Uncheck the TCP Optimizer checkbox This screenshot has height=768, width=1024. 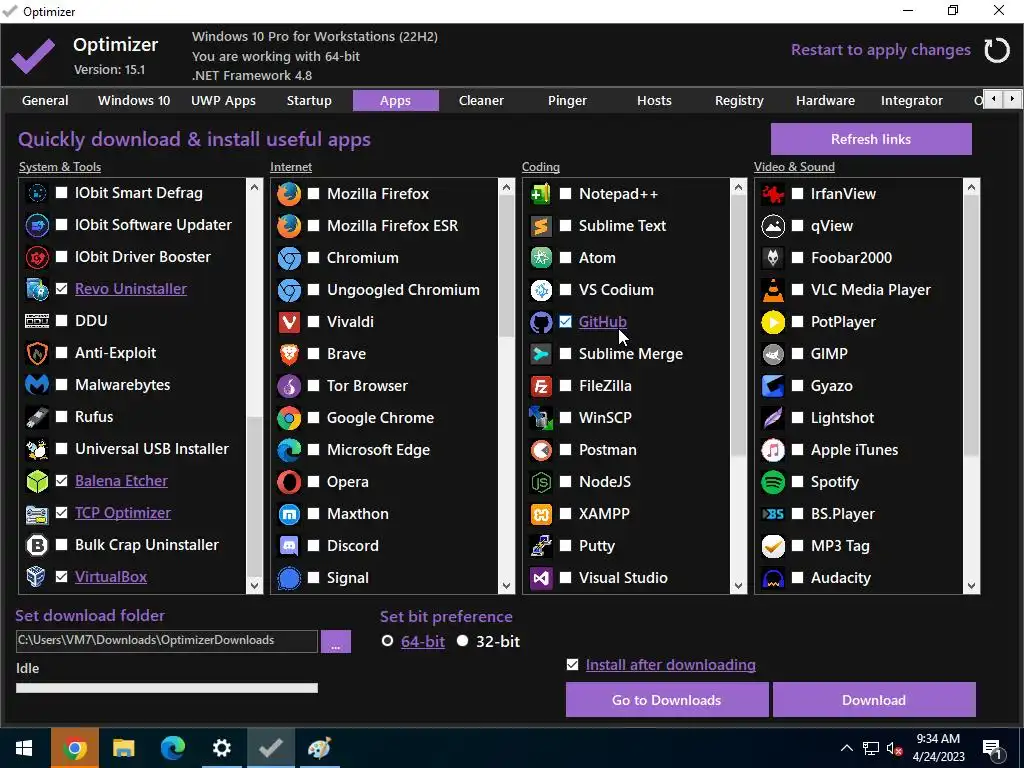coord(61,513)
